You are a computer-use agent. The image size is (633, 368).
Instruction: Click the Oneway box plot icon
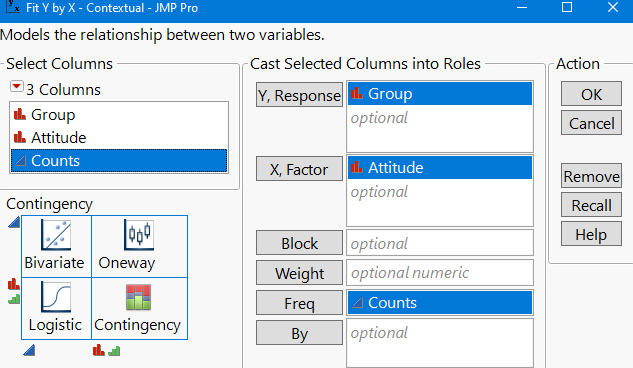(138, 235)
